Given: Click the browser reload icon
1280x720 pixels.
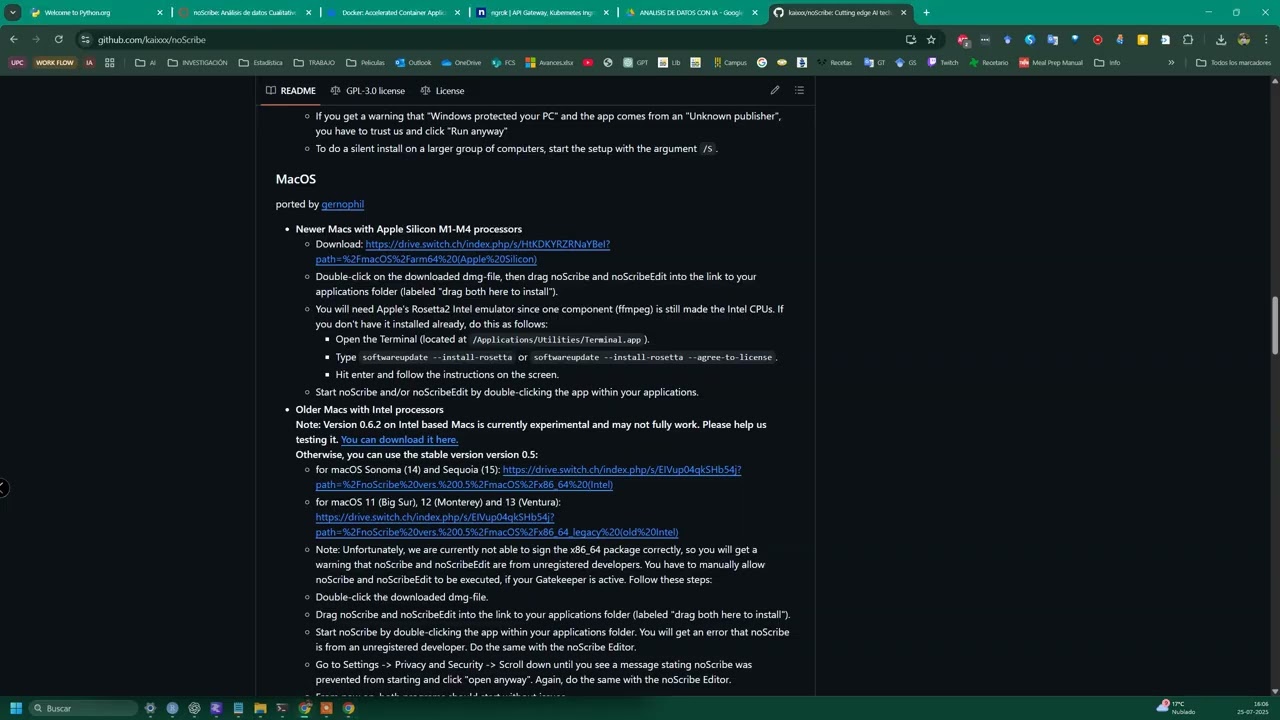Looking at the screenshot, I should click(59, 39).
